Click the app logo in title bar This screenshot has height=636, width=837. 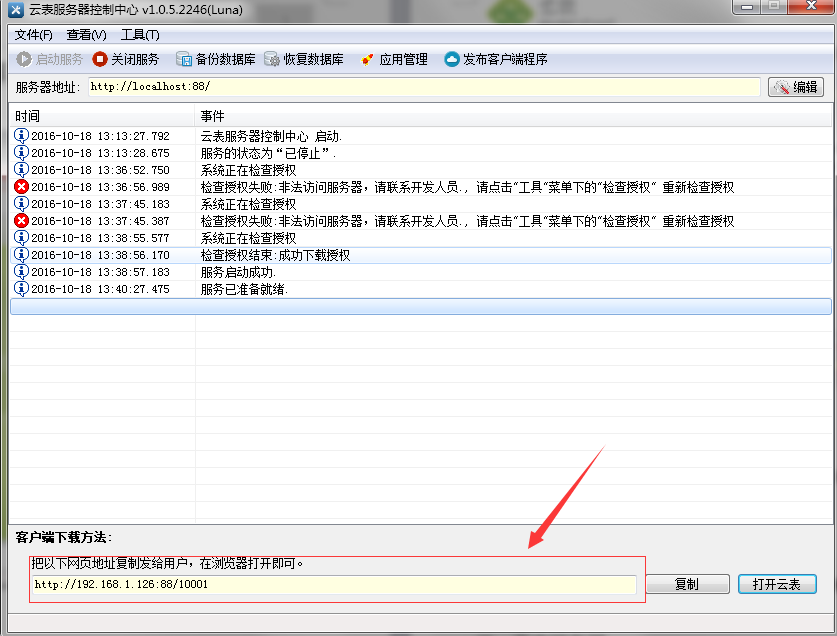tap(16, 10)
